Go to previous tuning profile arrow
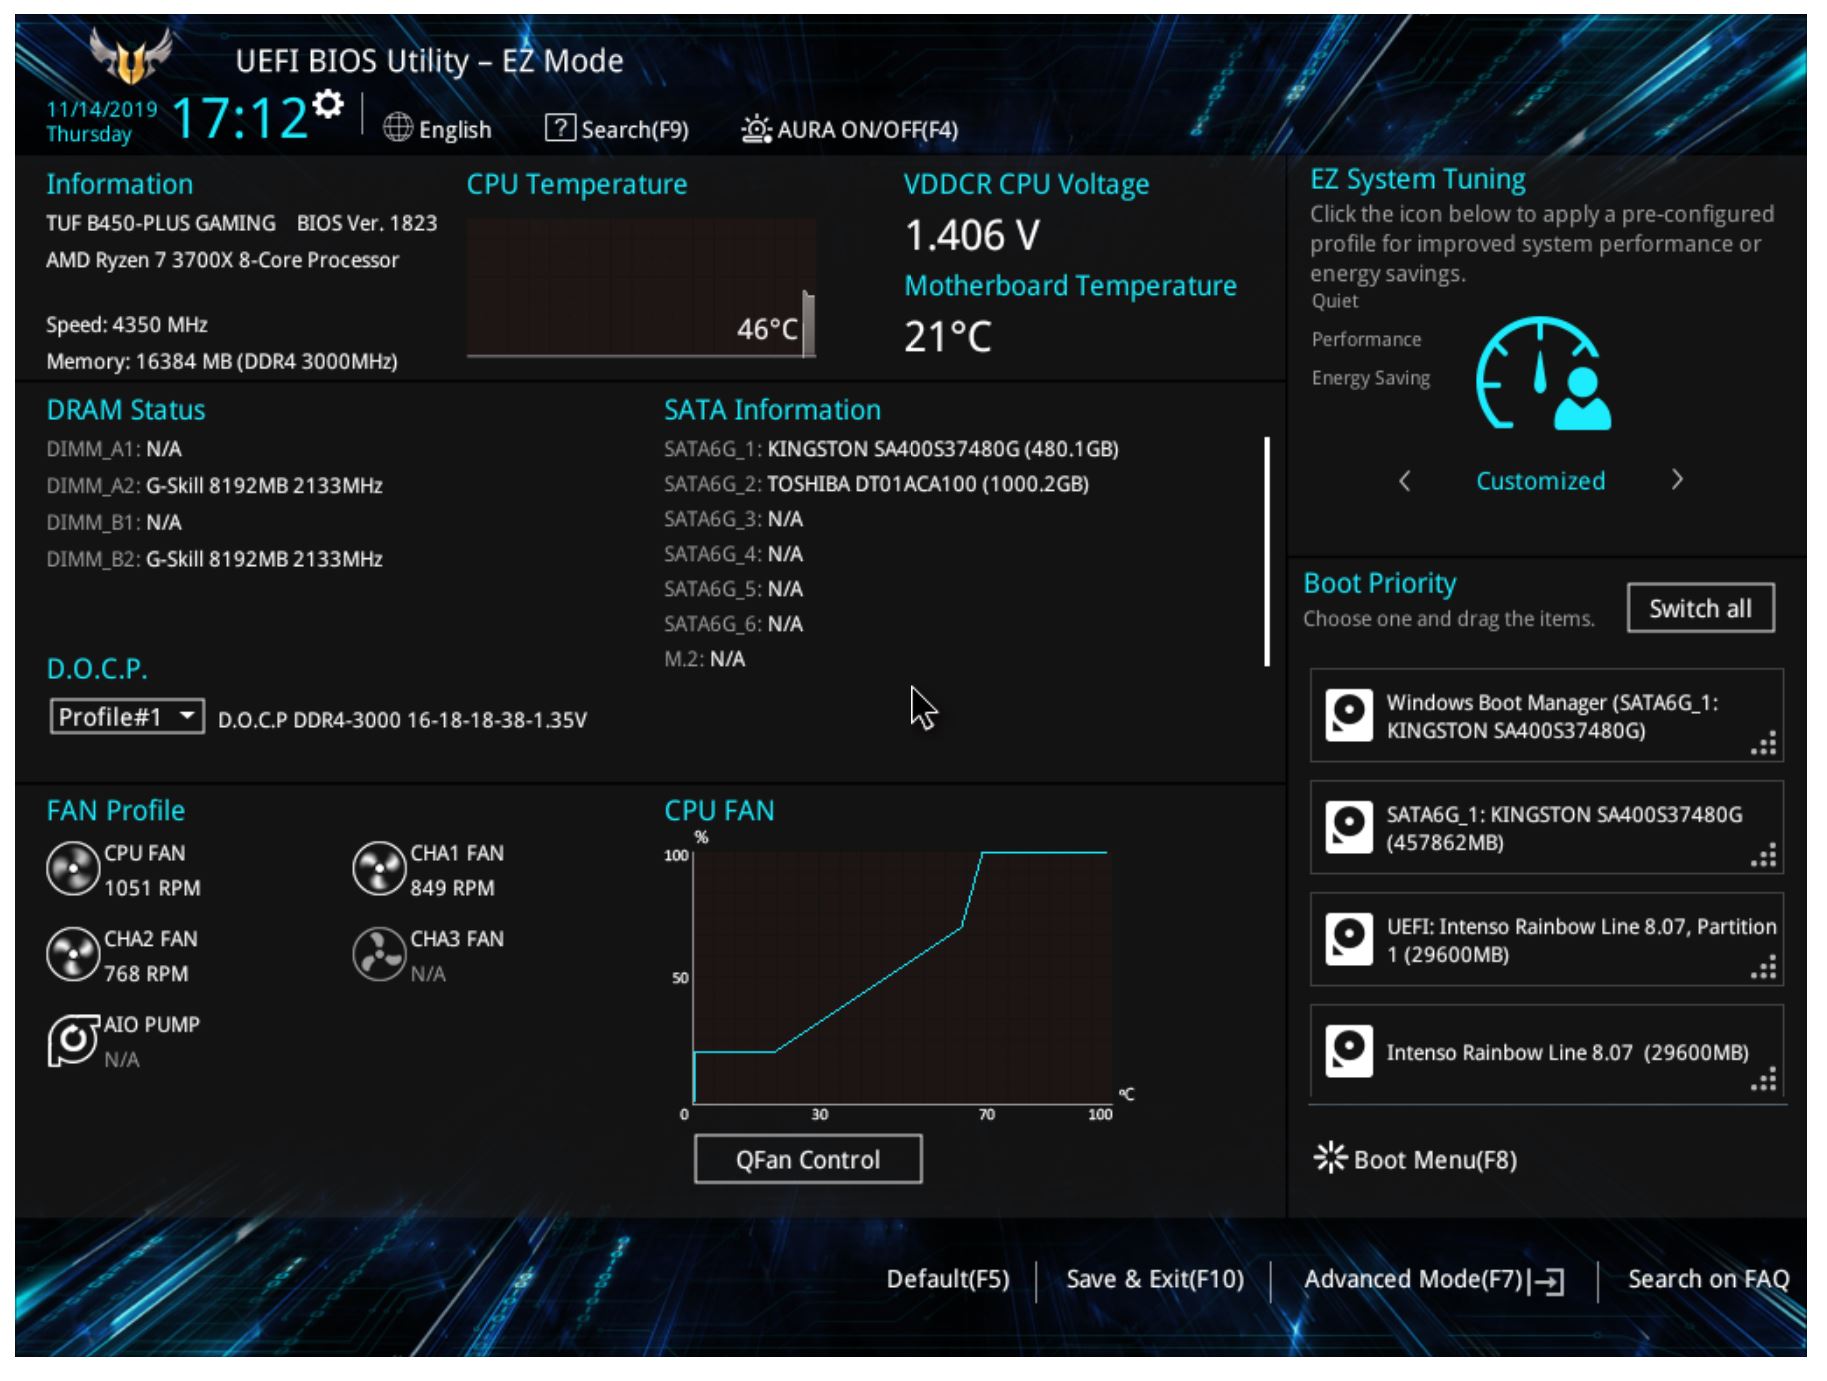The image size is (1827, 1381). (1405, 481)
